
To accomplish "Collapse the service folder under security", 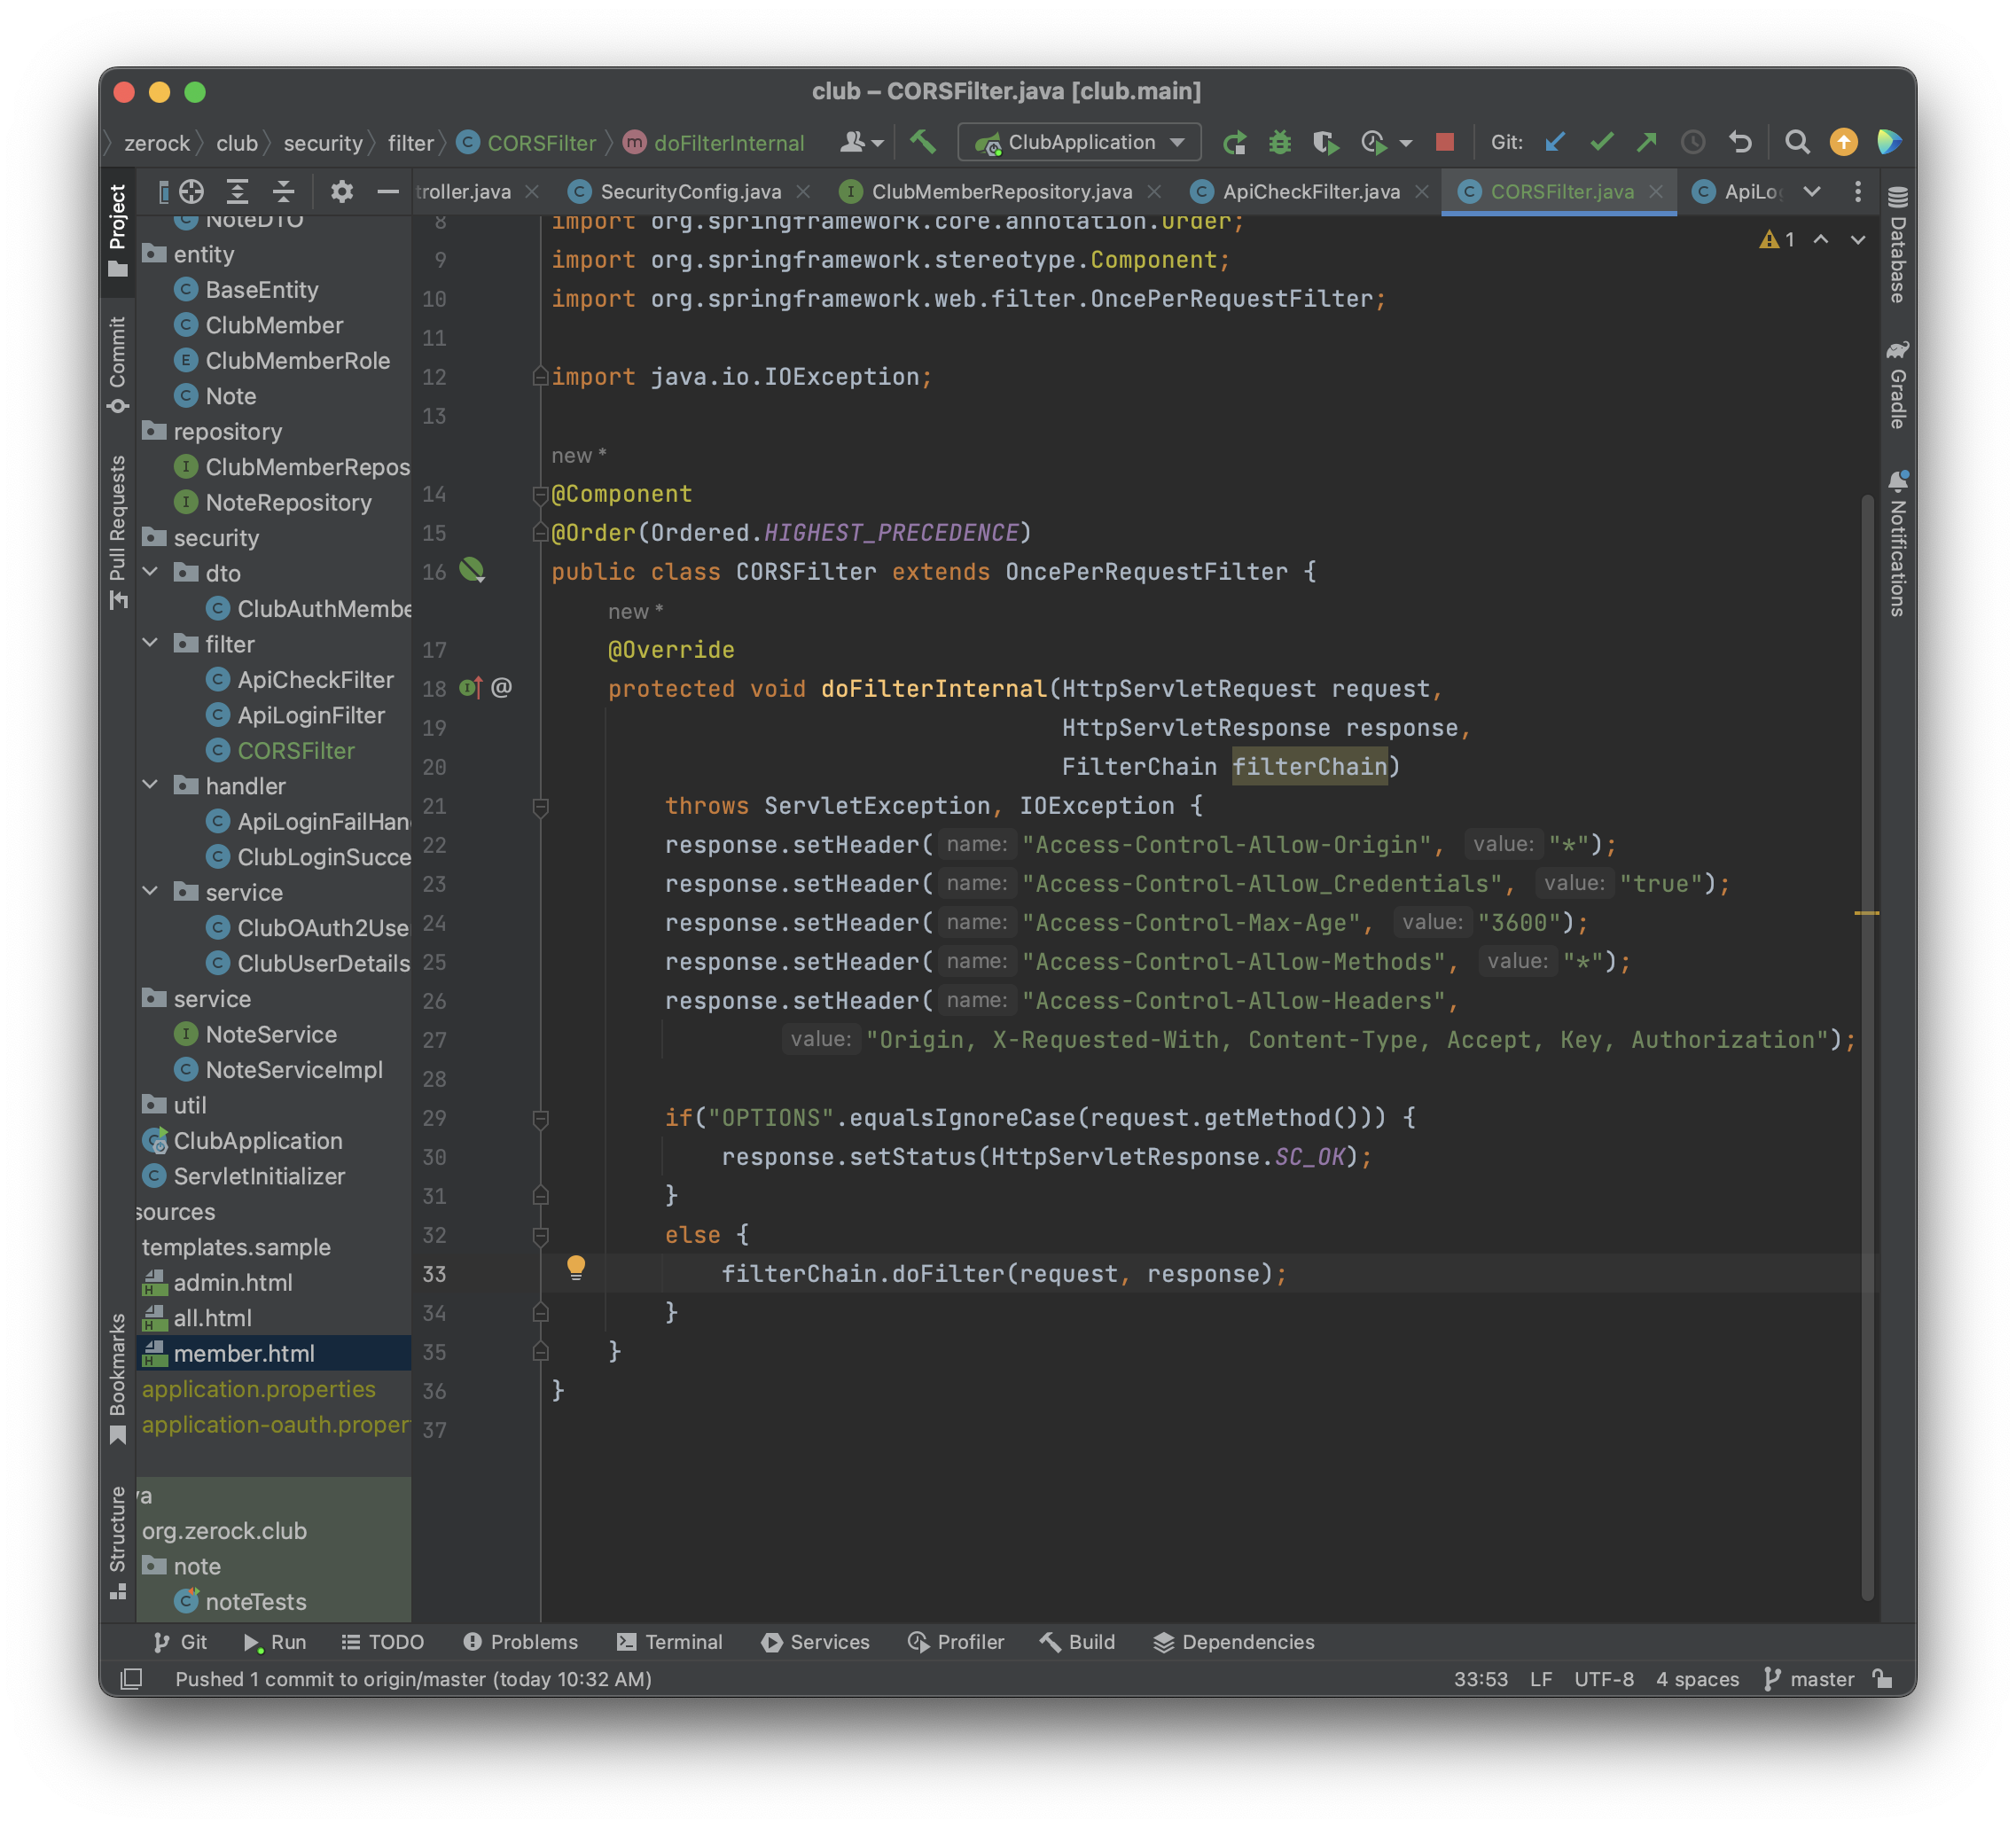I will click(151, 892).
